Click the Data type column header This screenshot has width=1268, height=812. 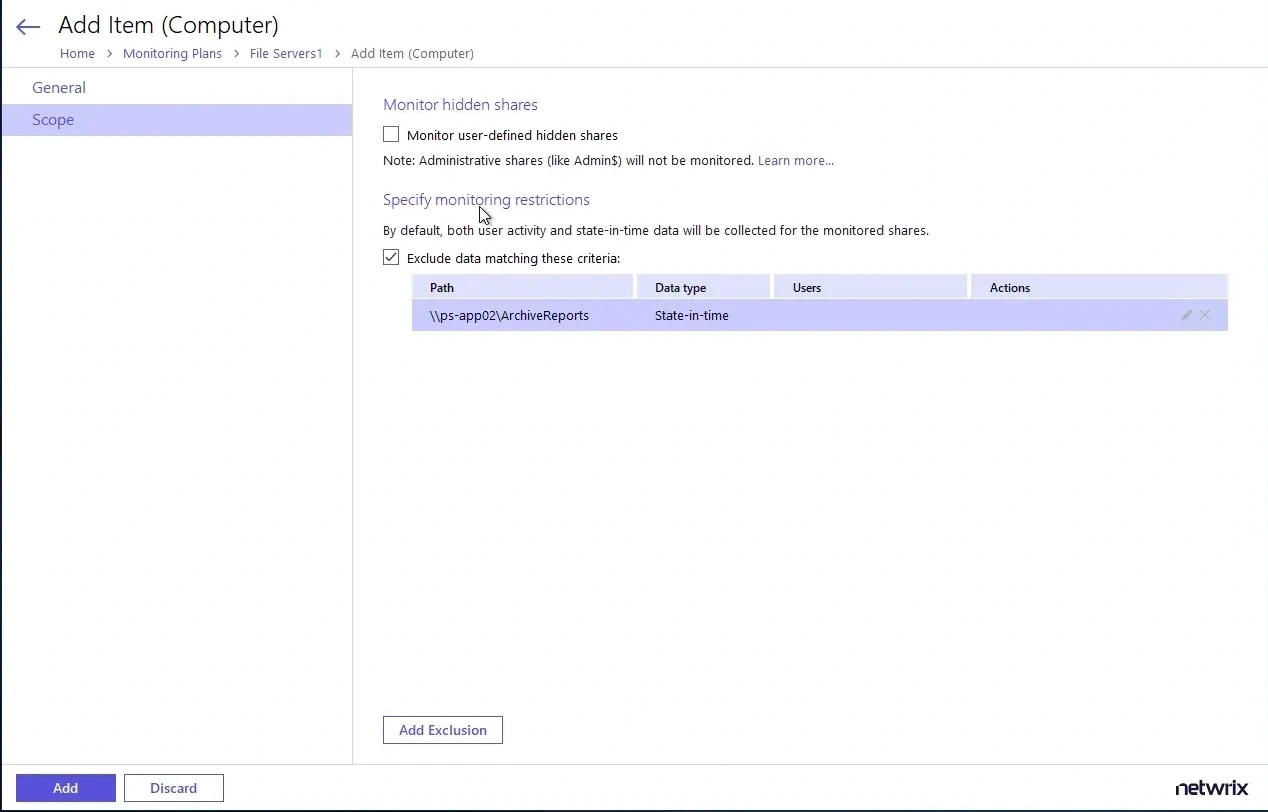(x=680, y=287)
